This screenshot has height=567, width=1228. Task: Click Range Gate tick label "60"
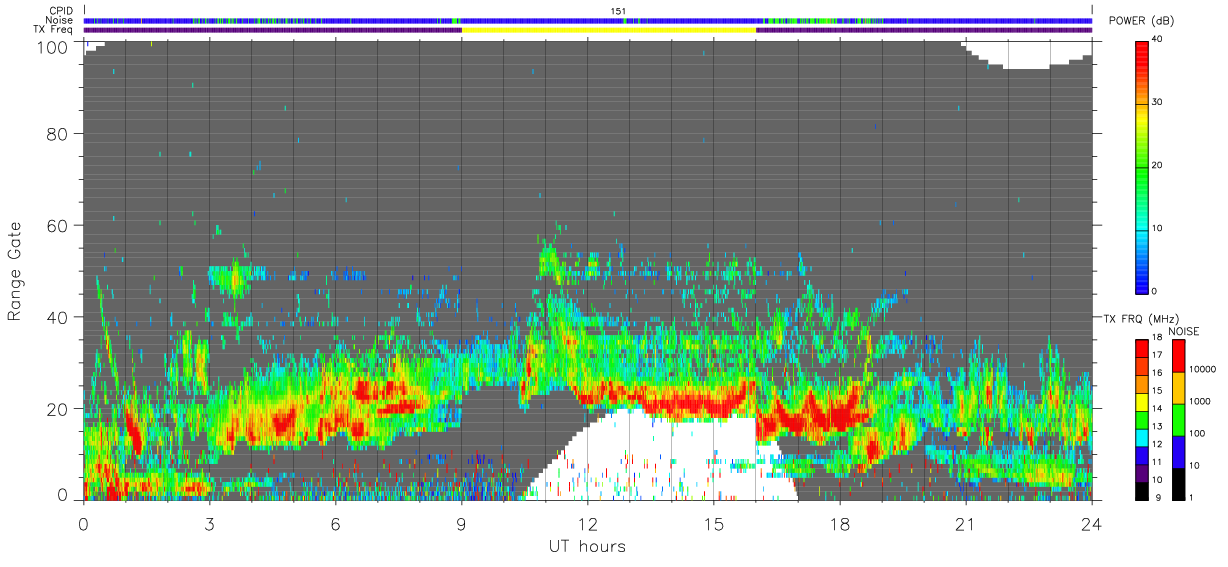tap(57, 225)
